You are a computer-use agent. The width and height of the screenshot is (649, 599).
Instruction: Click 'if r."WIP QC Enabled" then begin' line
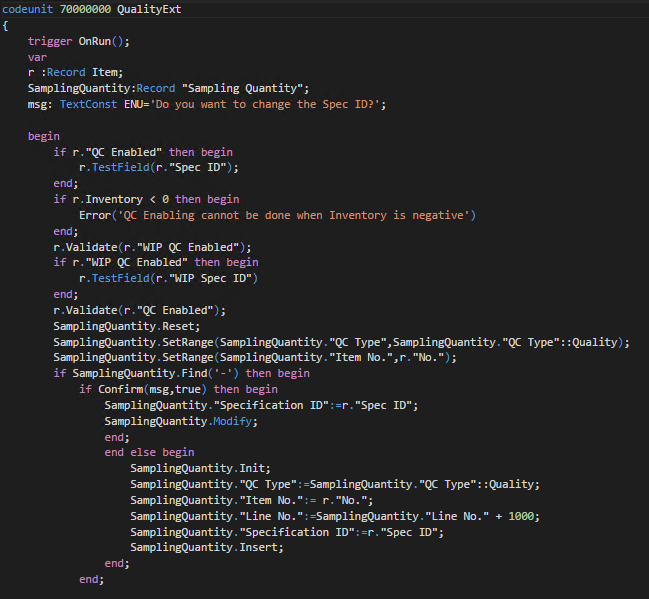click(156, 262)
